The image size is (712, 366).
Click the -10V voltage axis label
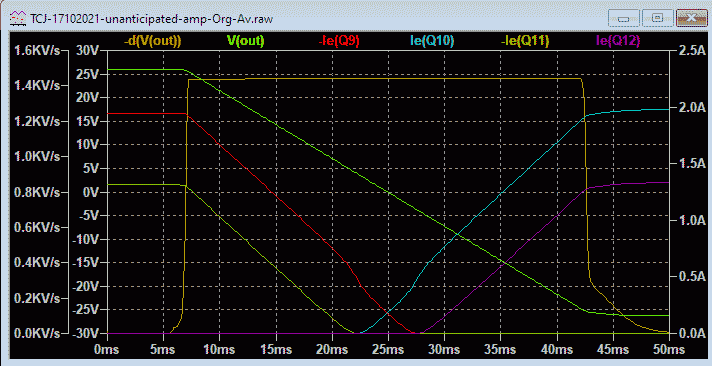pyautogui.click(x=85, y=239)
